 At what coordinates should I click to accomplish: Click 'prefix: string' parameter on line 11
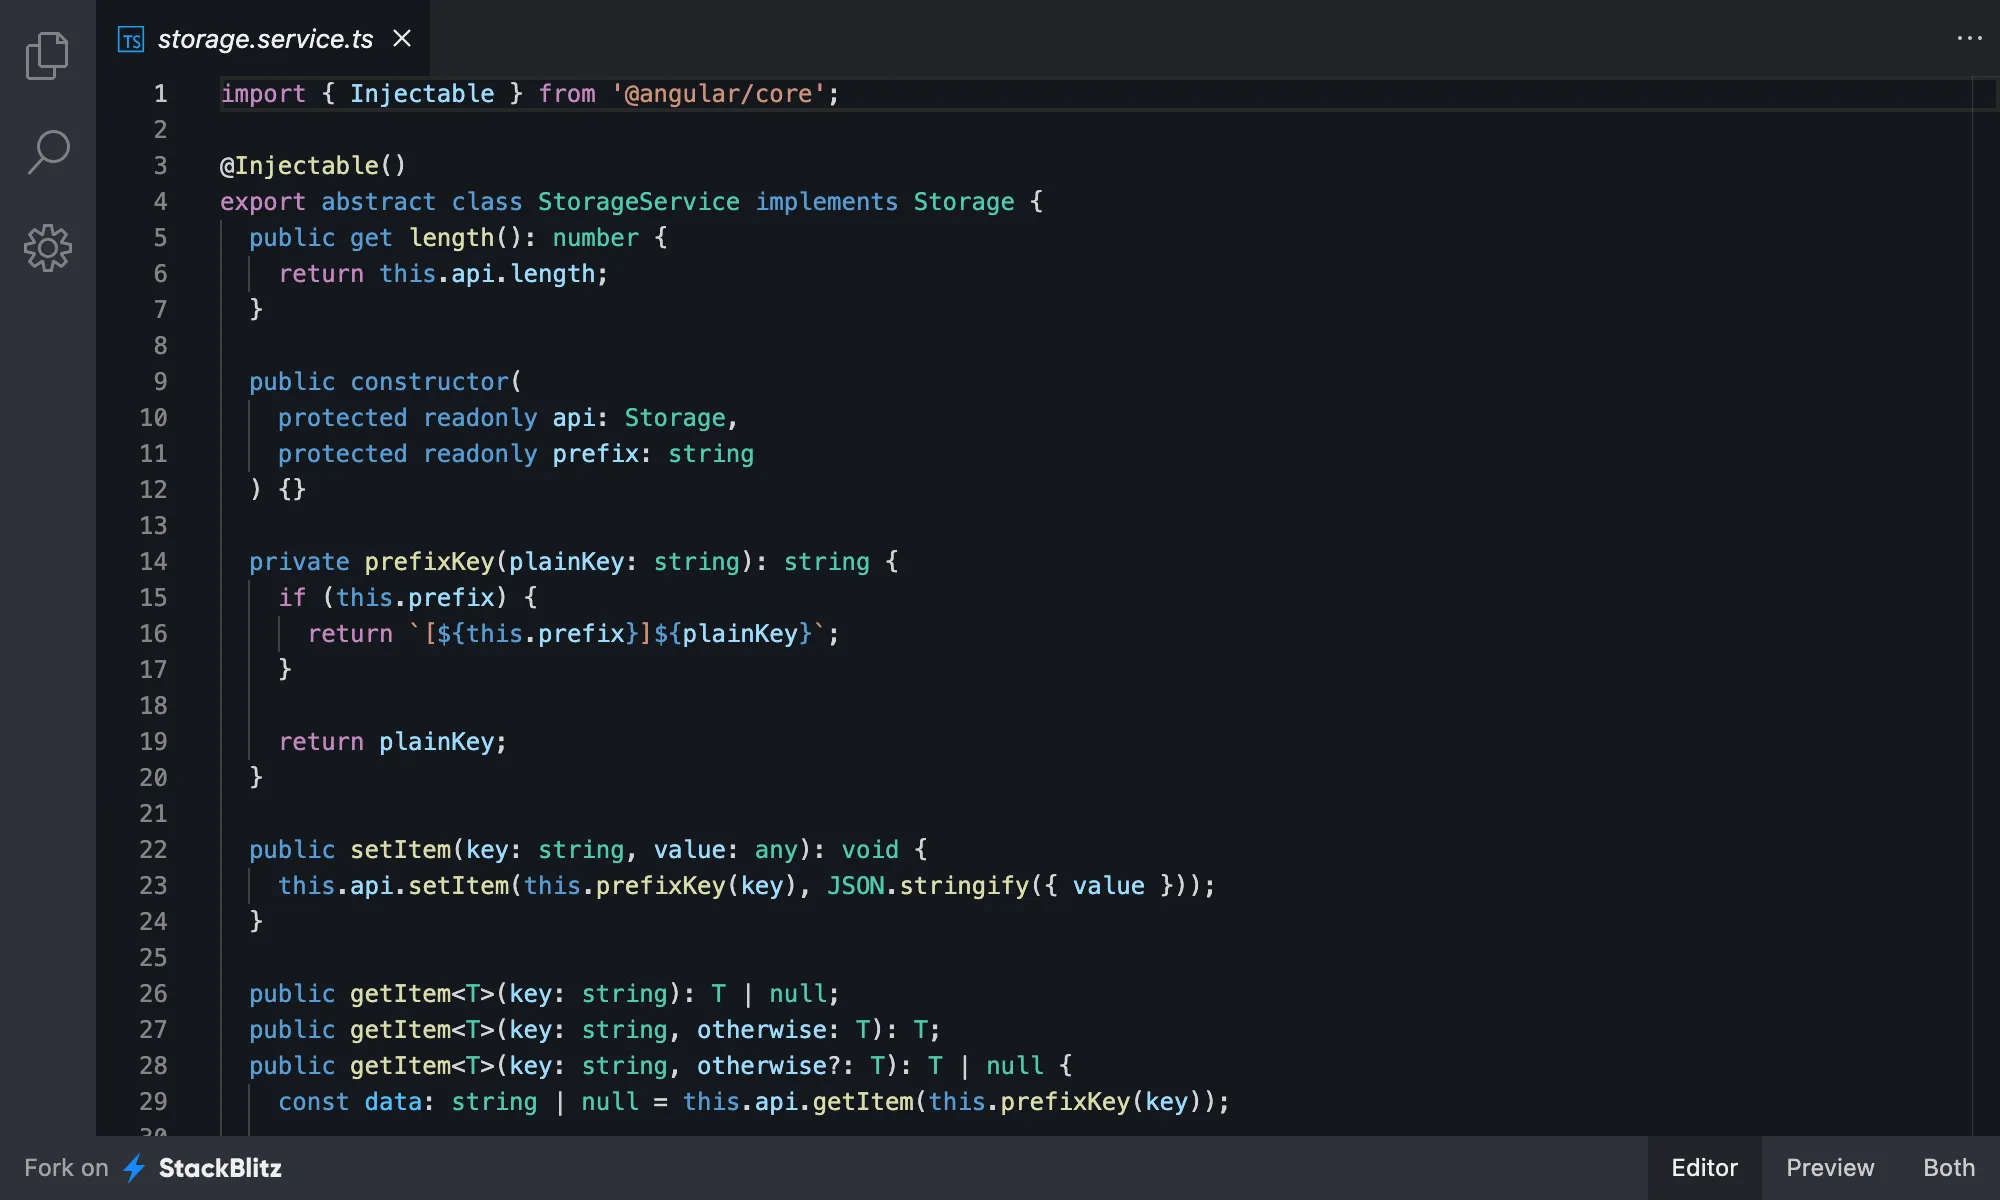coord(653,453)
